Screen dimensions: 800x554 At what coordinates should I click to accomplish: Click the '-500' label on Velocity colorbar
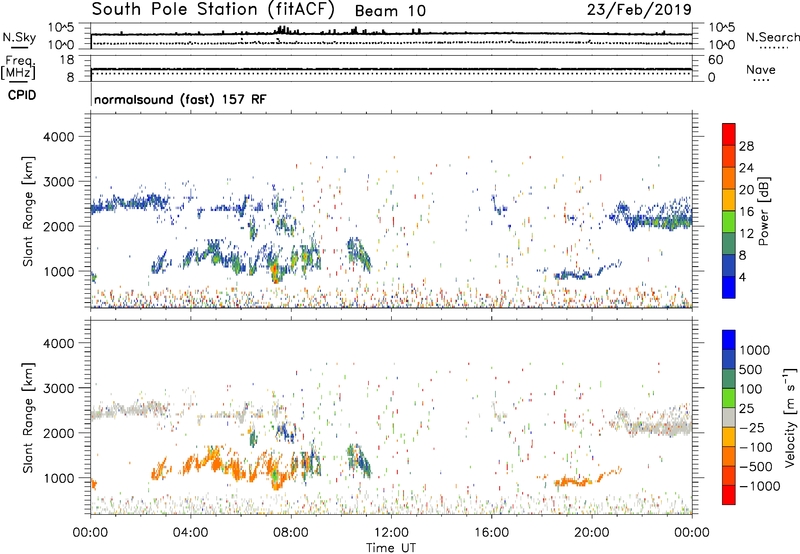(x=755, y=466)
